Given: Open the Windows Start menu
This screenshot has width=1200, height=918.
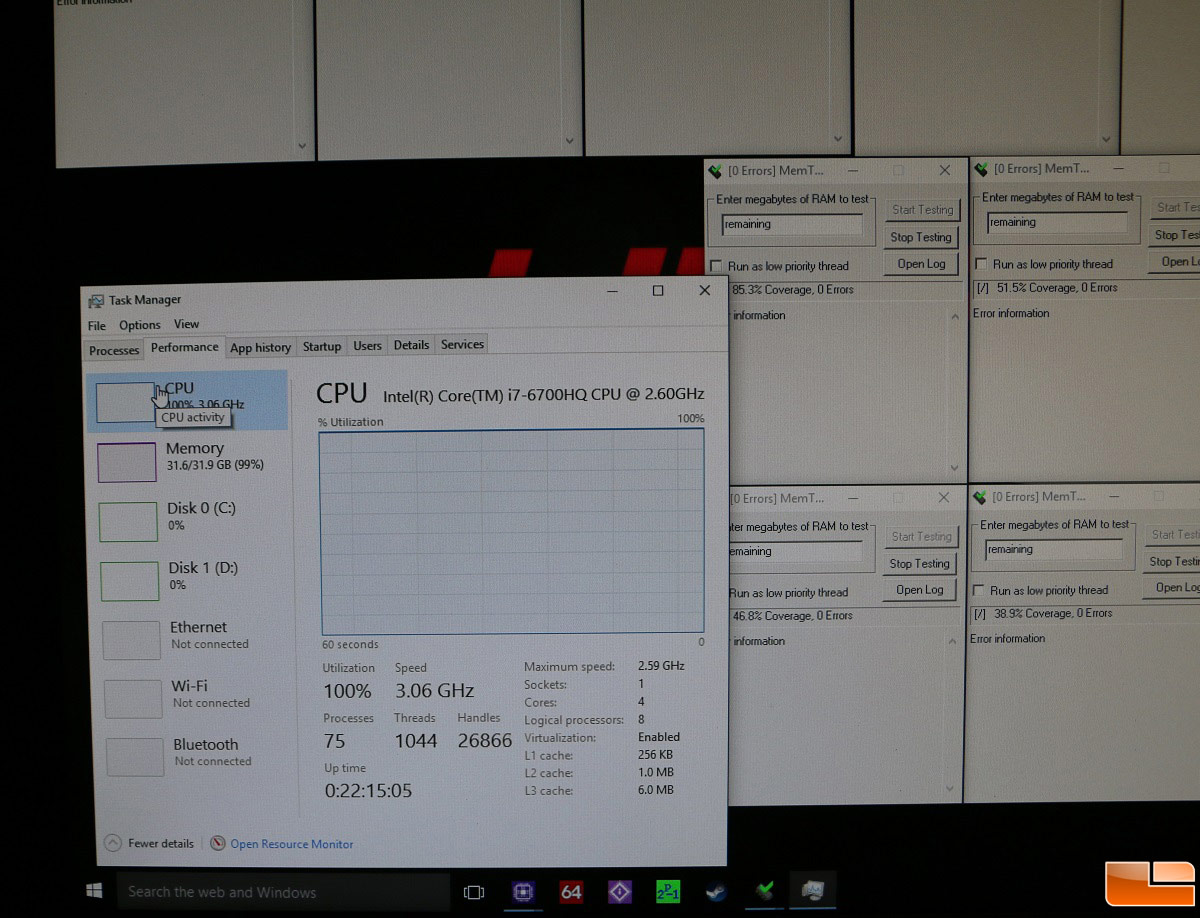Looking at the screenshot, I should 96,891.
